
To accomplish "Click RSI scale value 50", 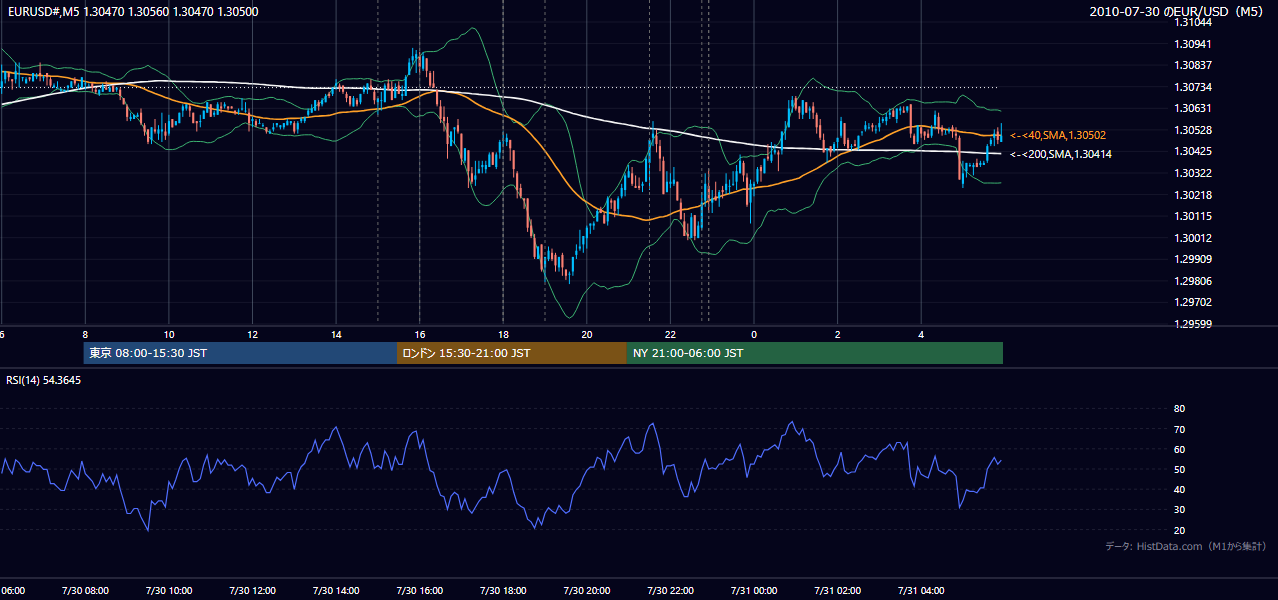I will tap(1180, 469).
